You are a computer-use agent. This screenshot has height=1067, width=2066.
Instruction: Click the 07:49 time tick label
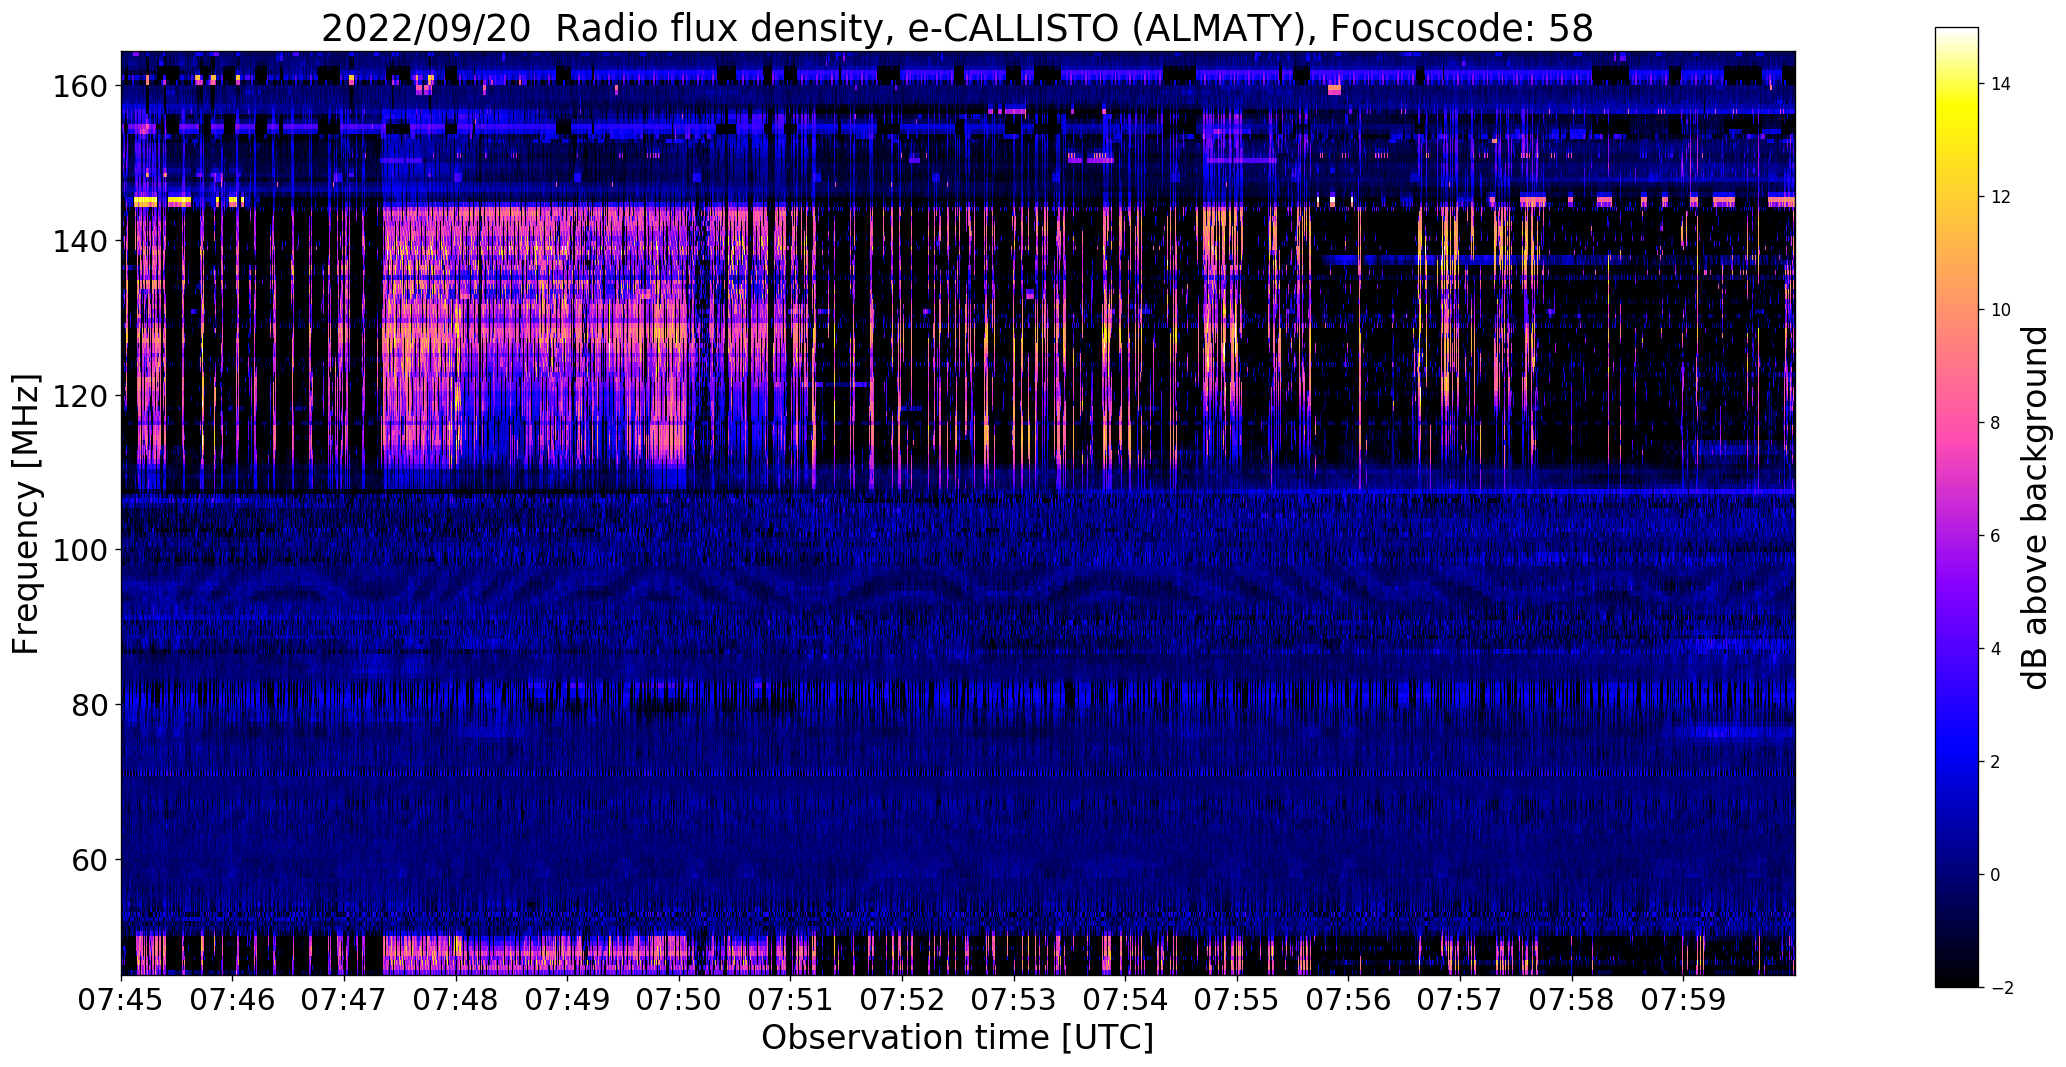pyautogui.click(x=568, y=1001)
